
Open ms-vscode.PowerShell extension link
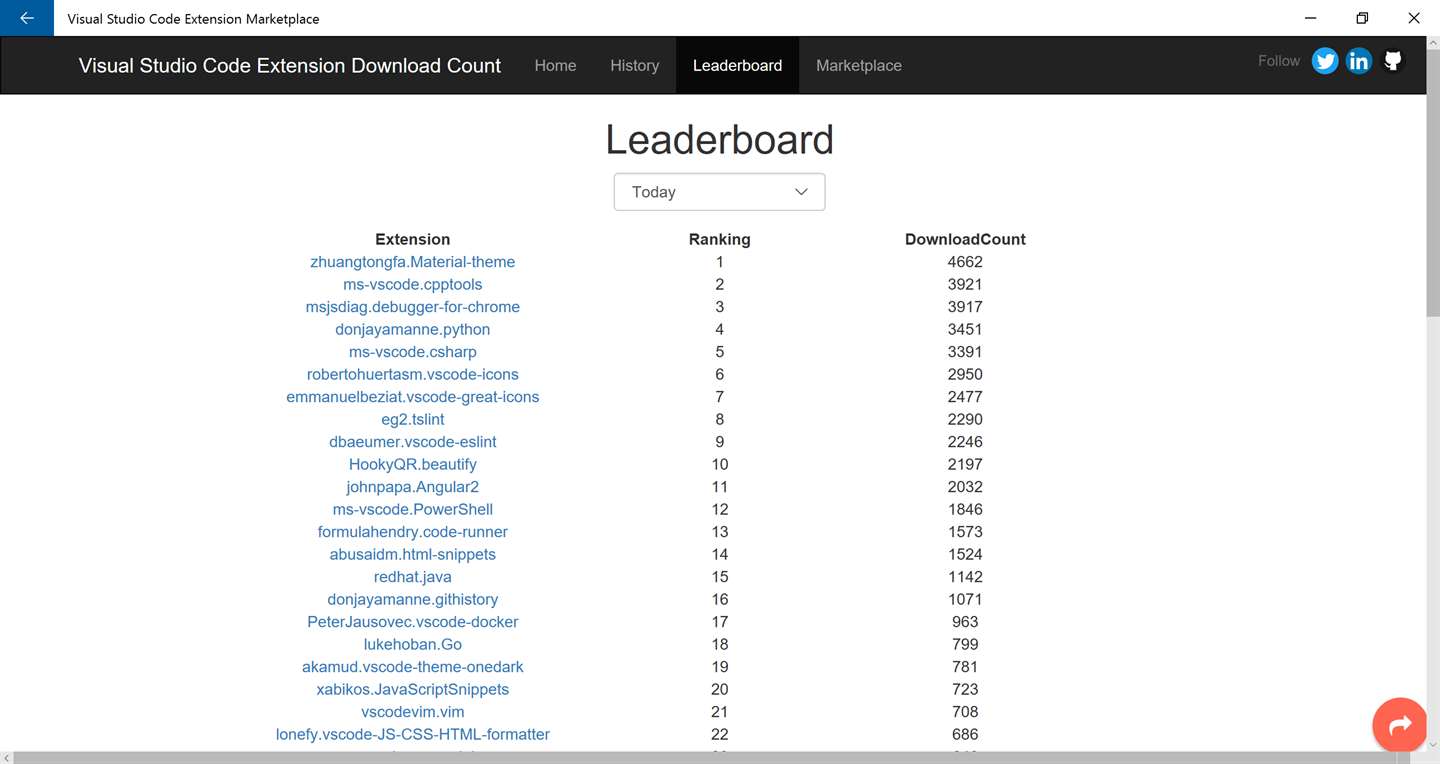click(x=413, y=509)
